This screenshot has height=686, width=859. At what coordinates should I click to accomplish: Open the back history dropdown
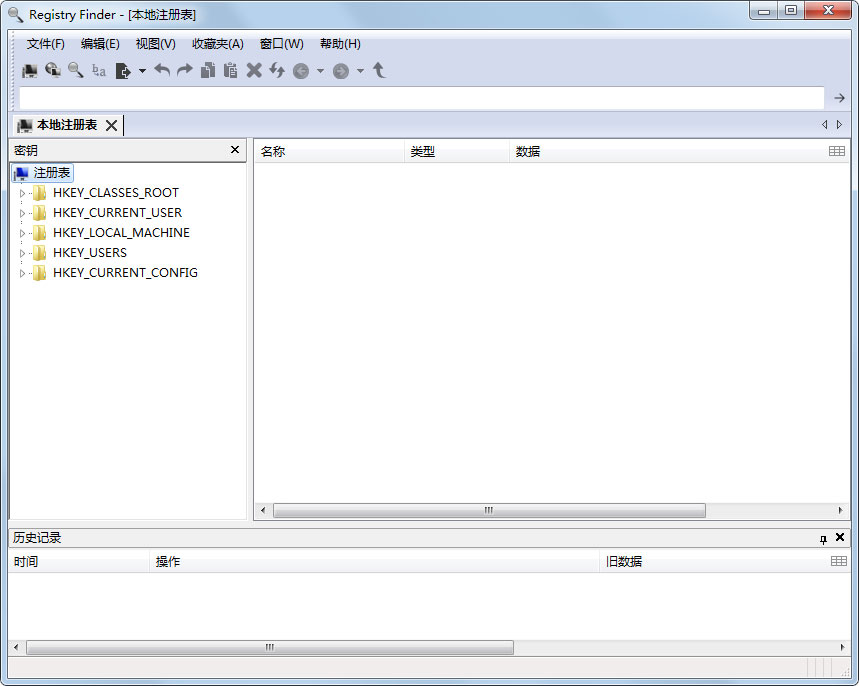320,71
